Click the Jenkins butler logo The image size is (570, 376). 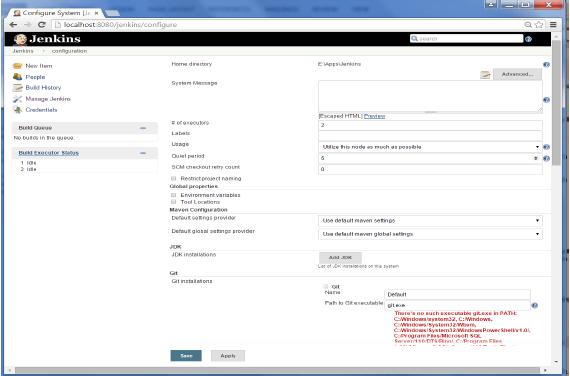pyautogui.click(x=20, y=39)
